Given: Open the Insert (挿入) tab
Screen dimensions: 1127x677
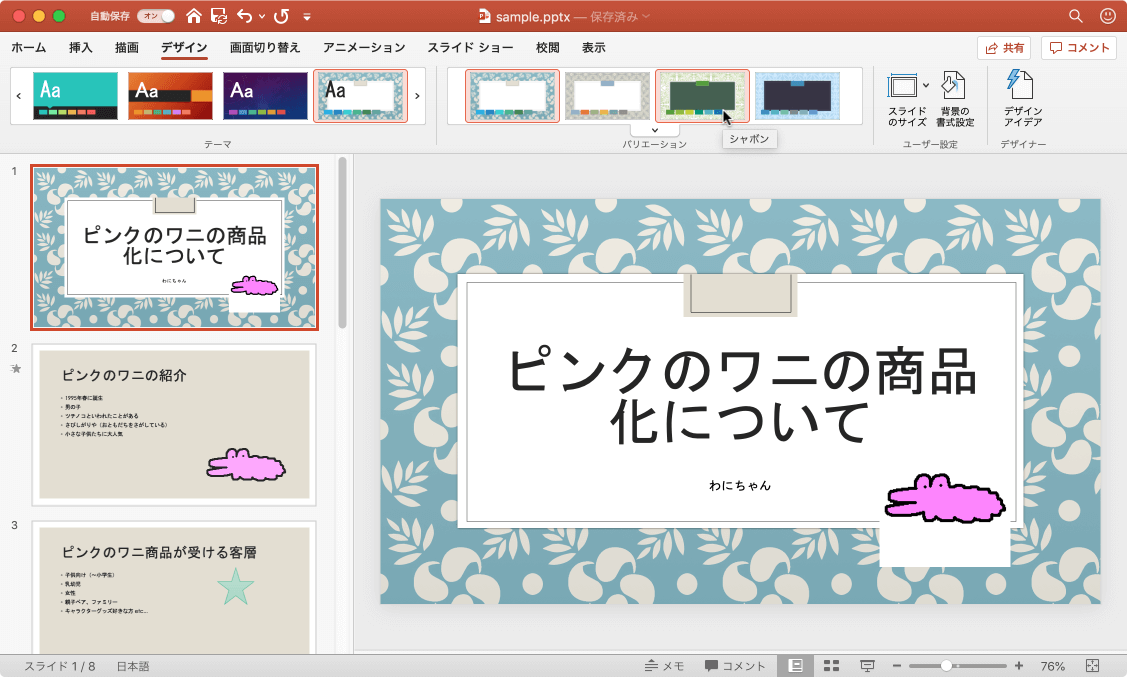Looking at the screenshot, I should pyautogui.click(x=81, y=48).
